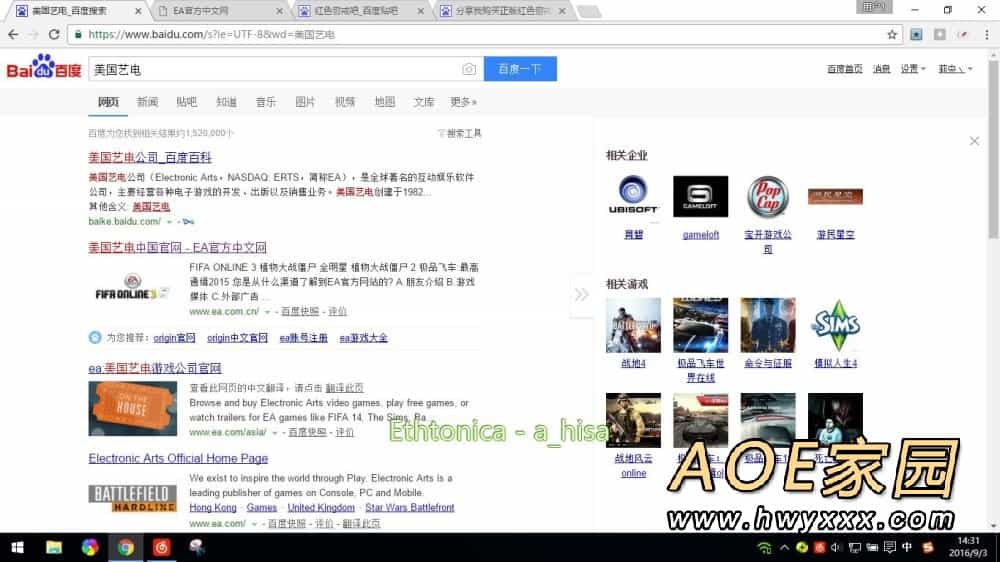Click the Baidu logo
This screenshot has width=1000, height=562.
[44, 69]
